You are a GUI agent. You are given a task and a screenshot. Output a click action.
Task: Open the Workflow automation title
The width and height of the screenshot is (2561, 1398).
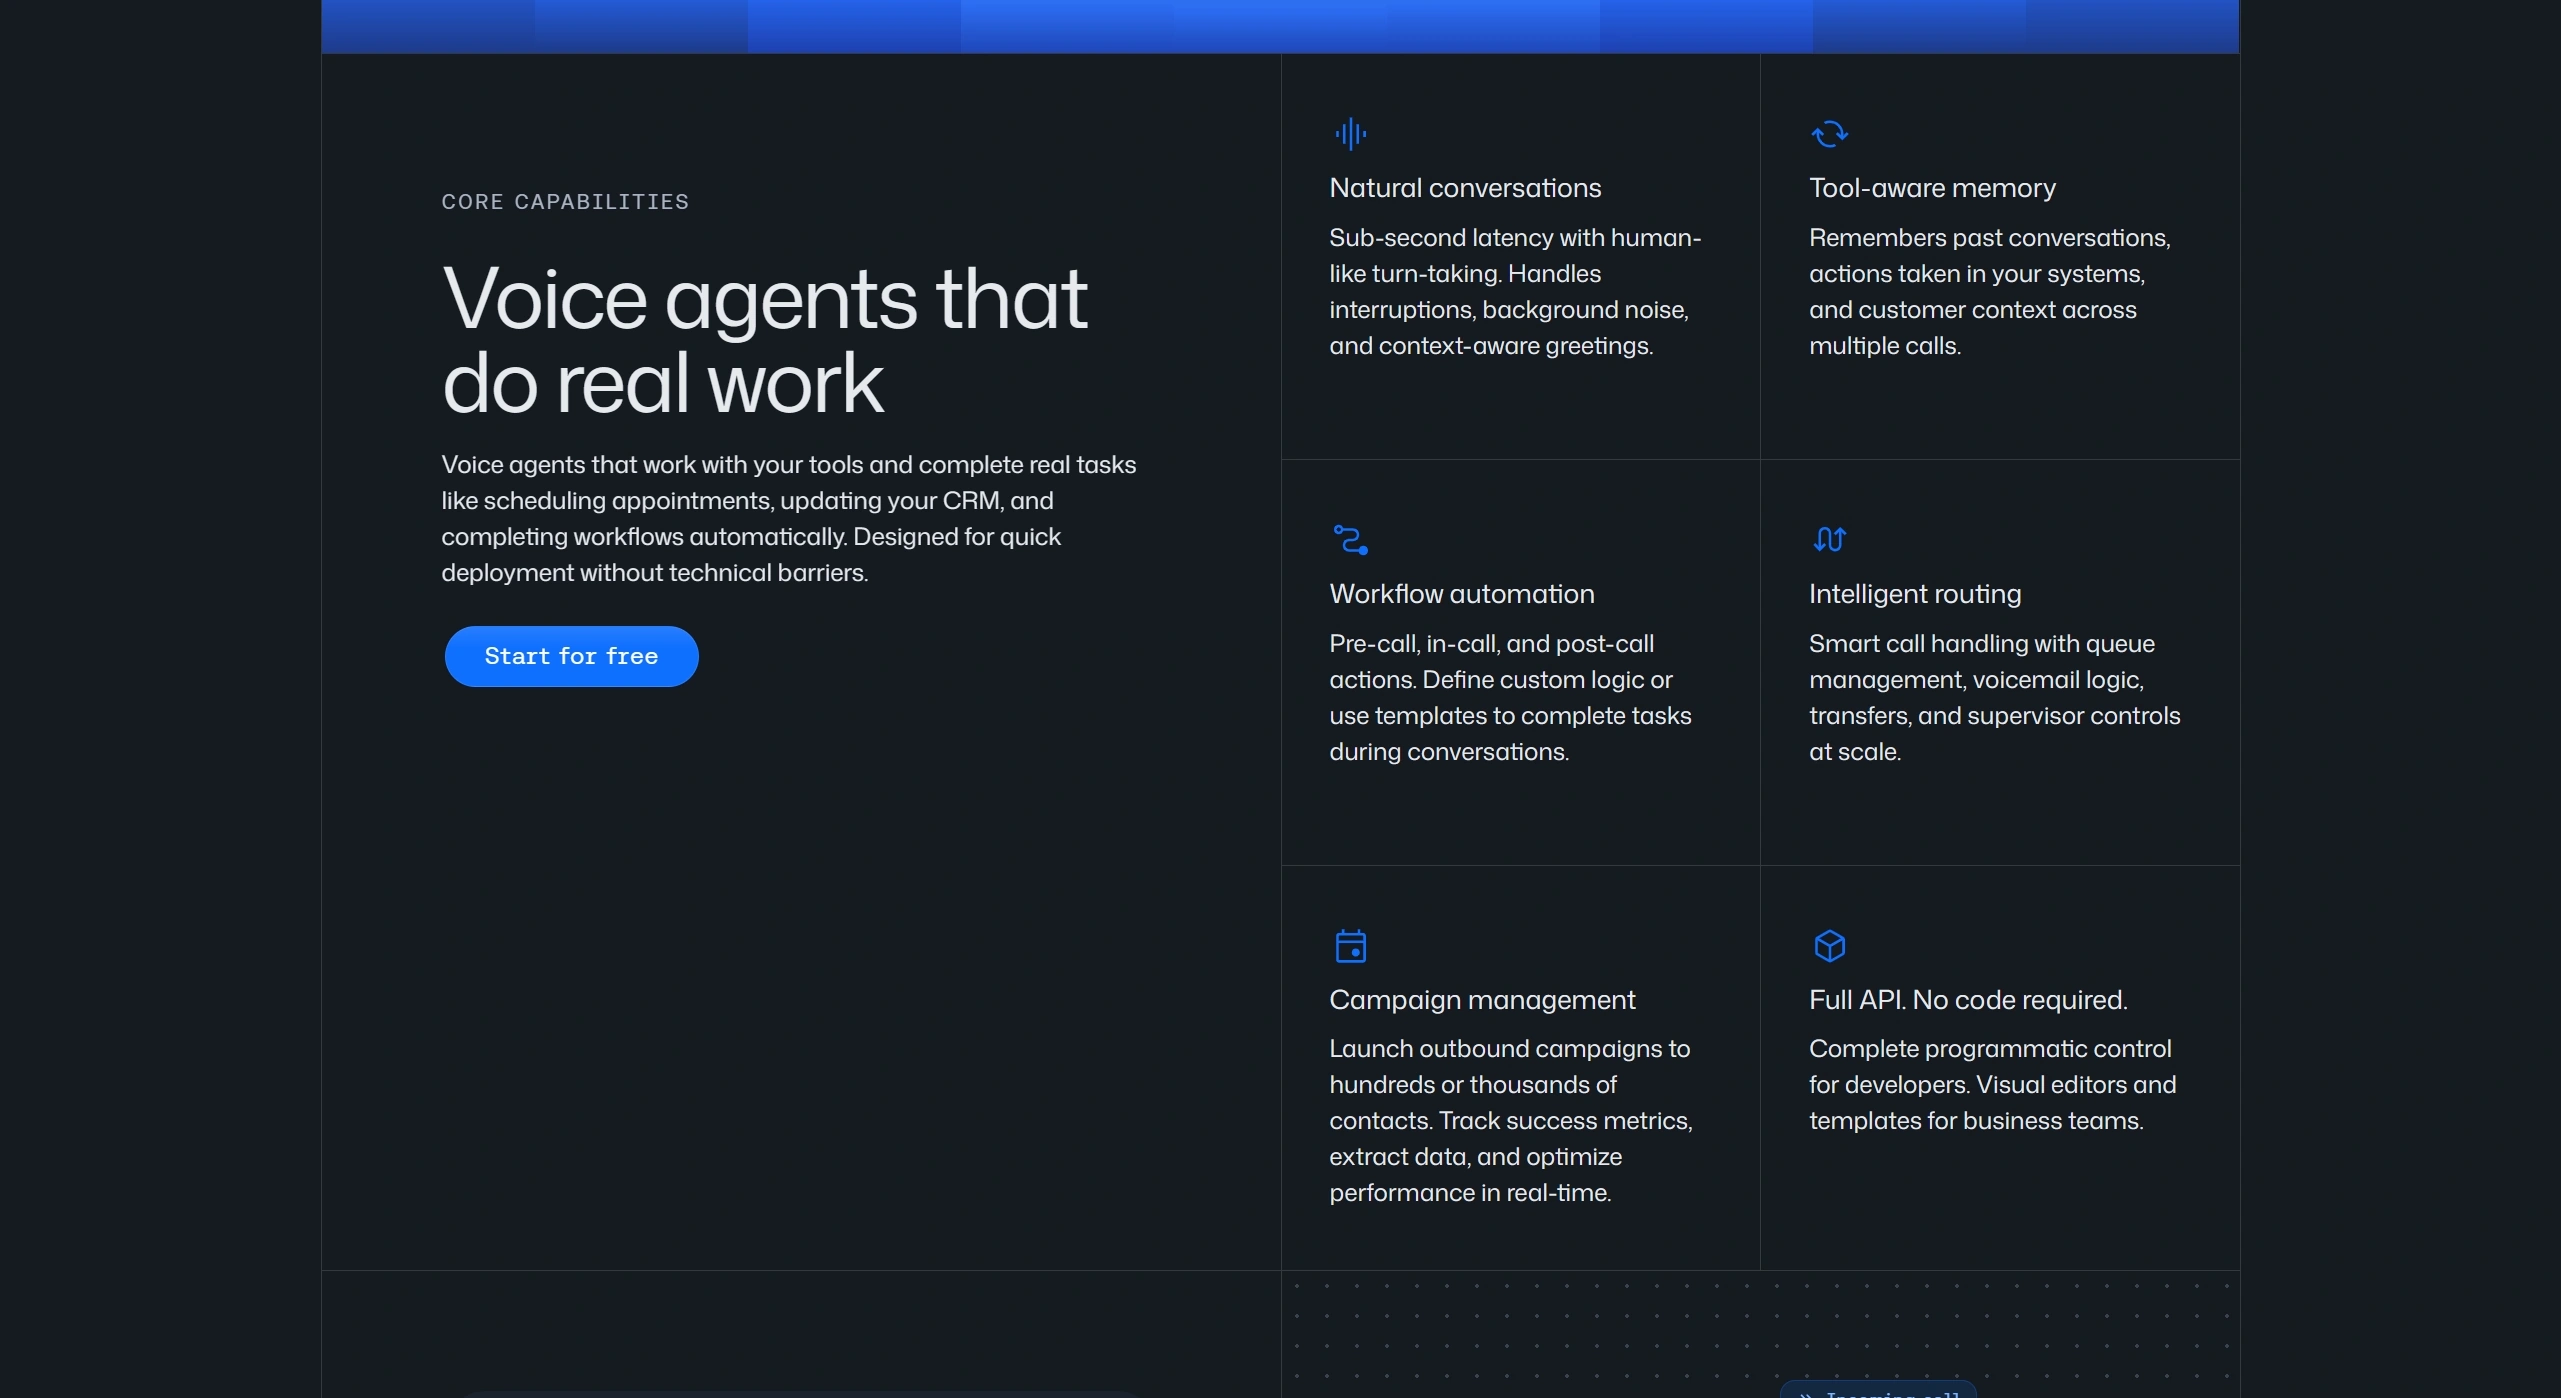click(1461, 594)
